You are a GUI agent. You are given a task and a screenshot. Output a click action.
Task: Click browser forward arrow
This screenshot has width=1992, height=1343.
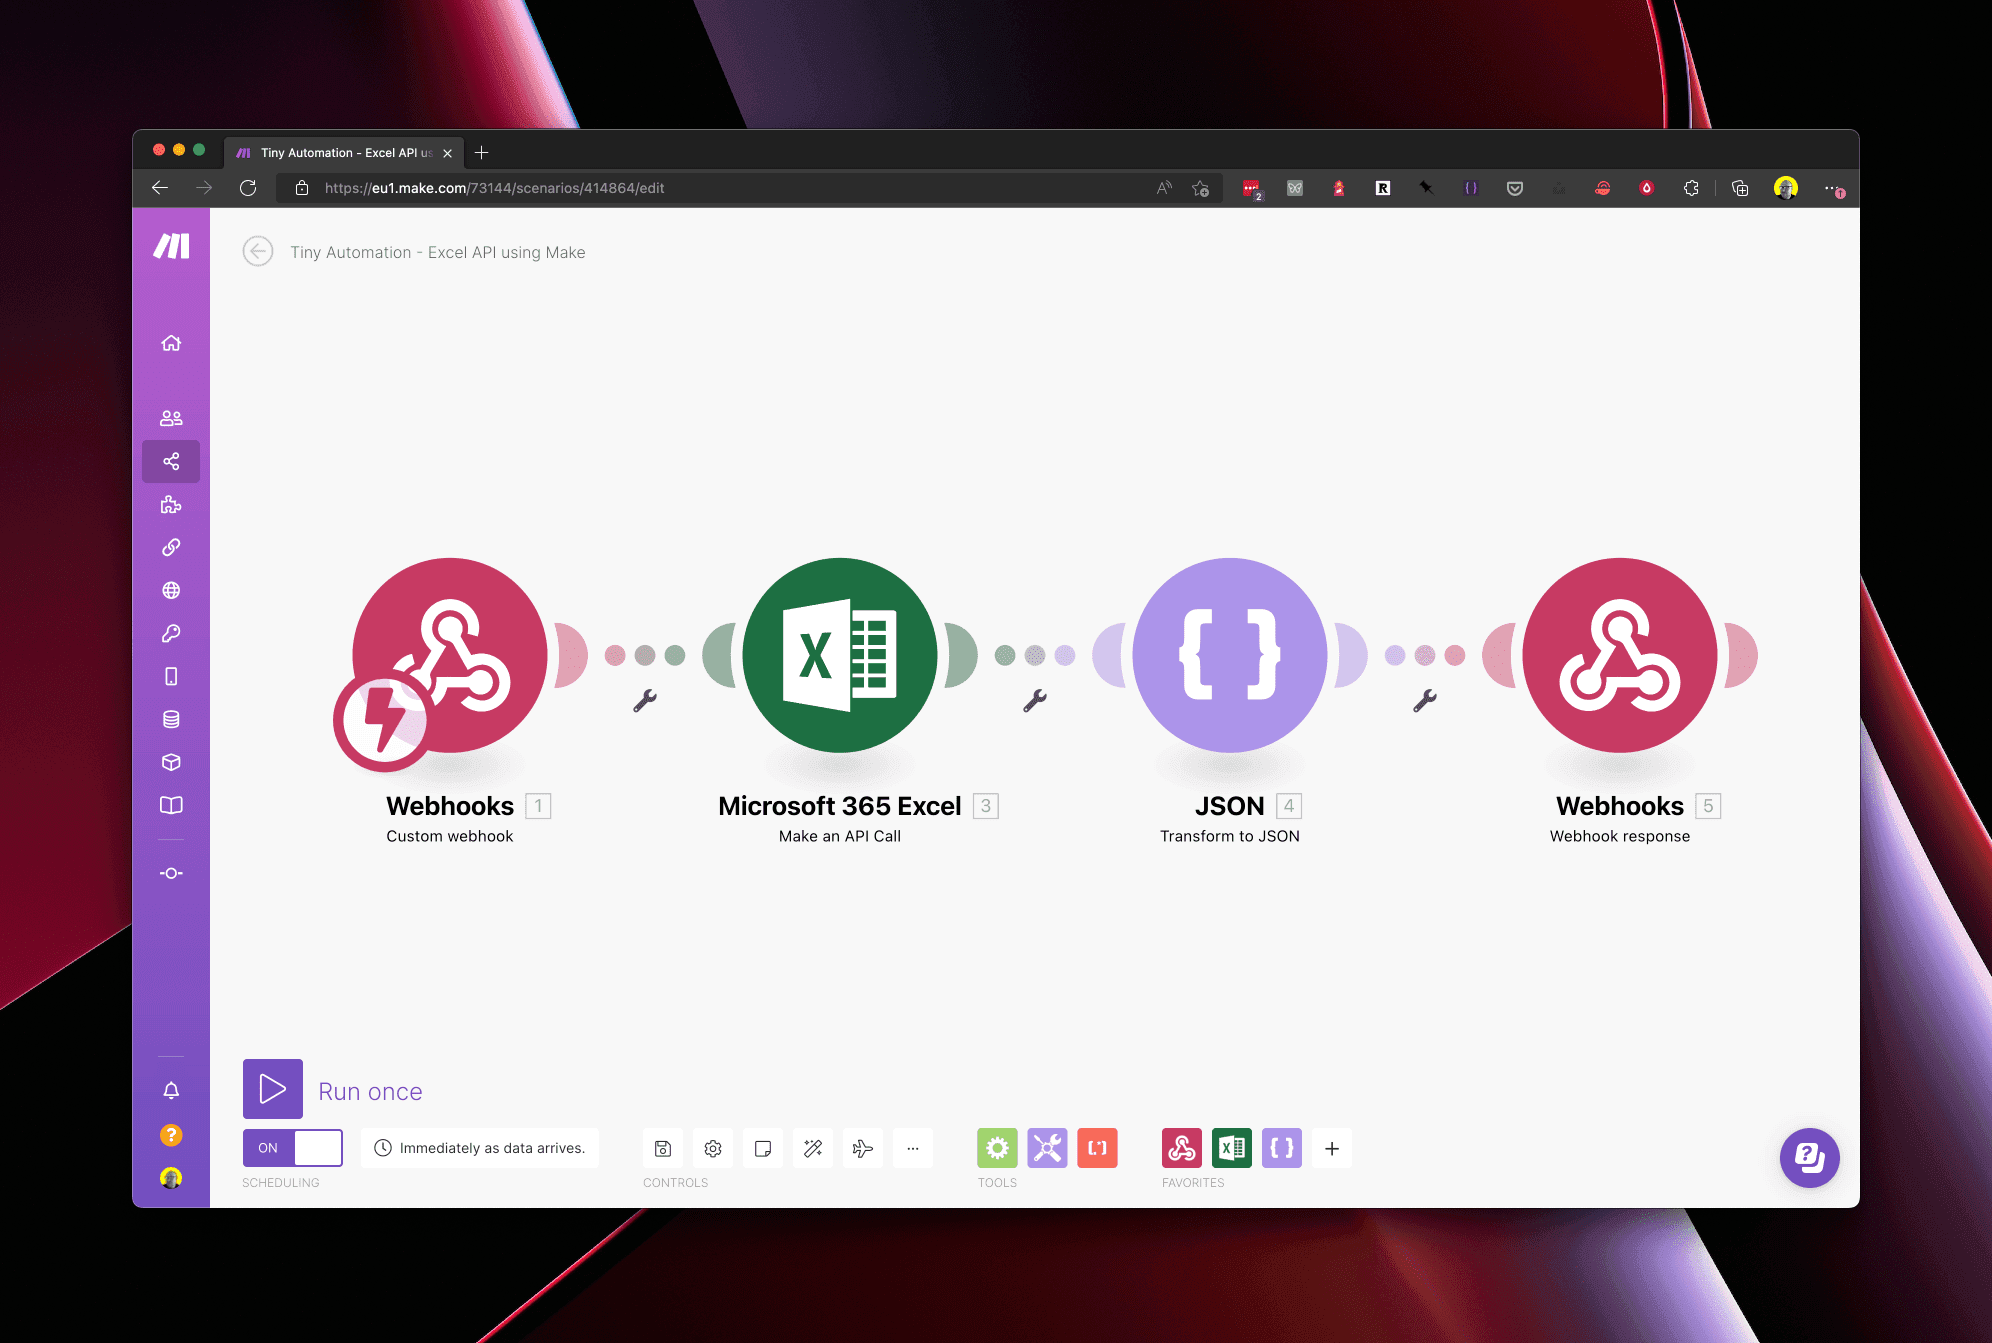[x=204, y=188]
